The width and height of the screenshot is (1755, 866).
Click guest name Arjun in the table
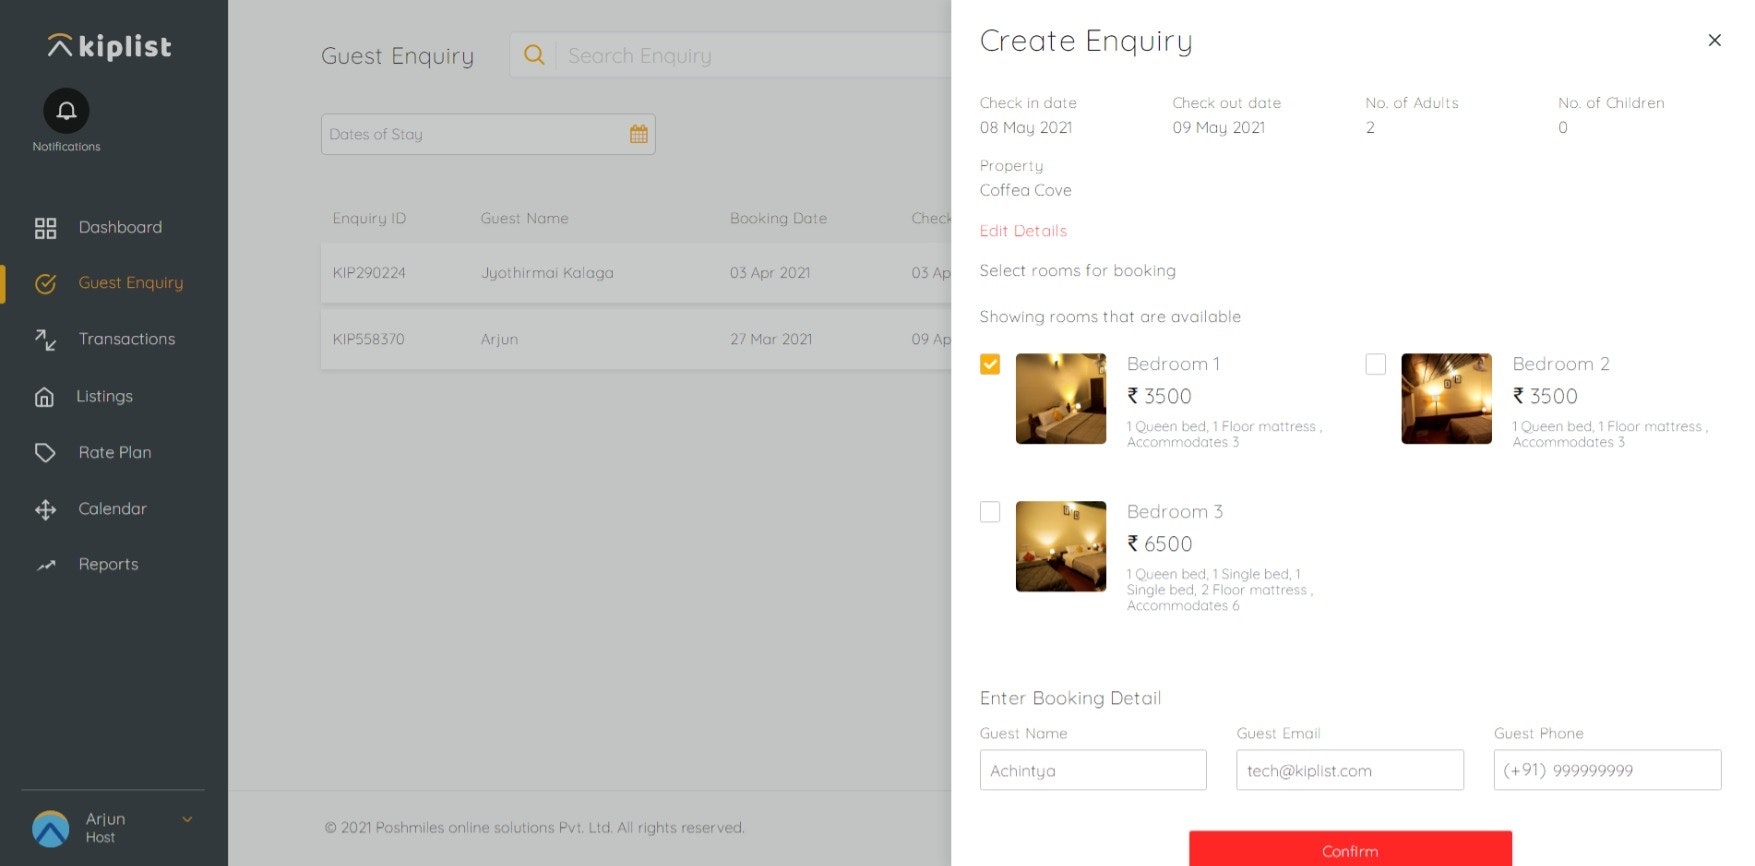coord(499,339)
